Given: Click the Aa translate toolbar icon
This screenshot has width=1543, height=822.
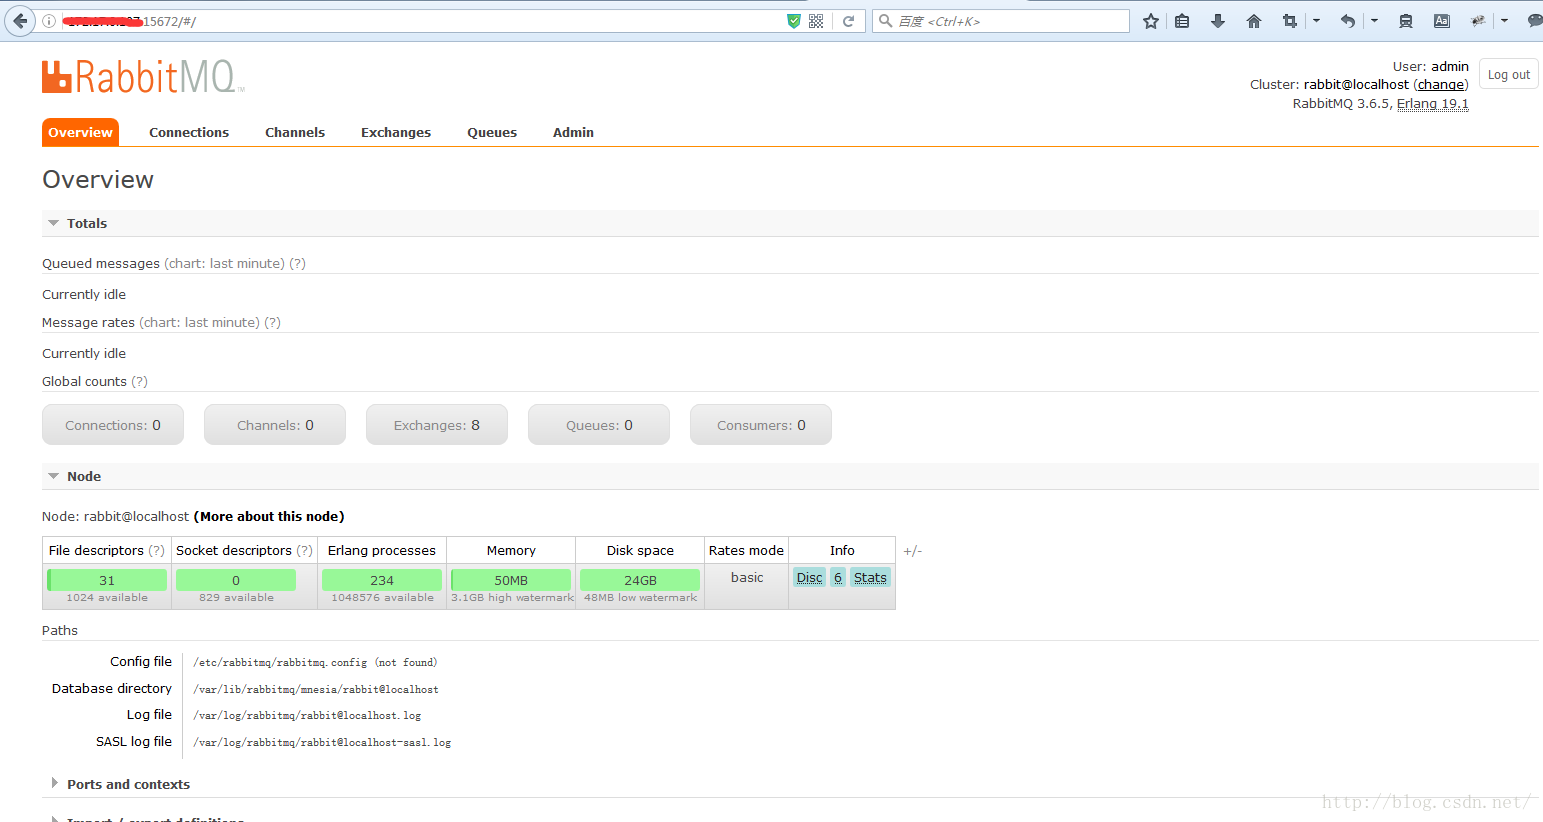Looking at the screenshot, I should tap(1442, 21).
